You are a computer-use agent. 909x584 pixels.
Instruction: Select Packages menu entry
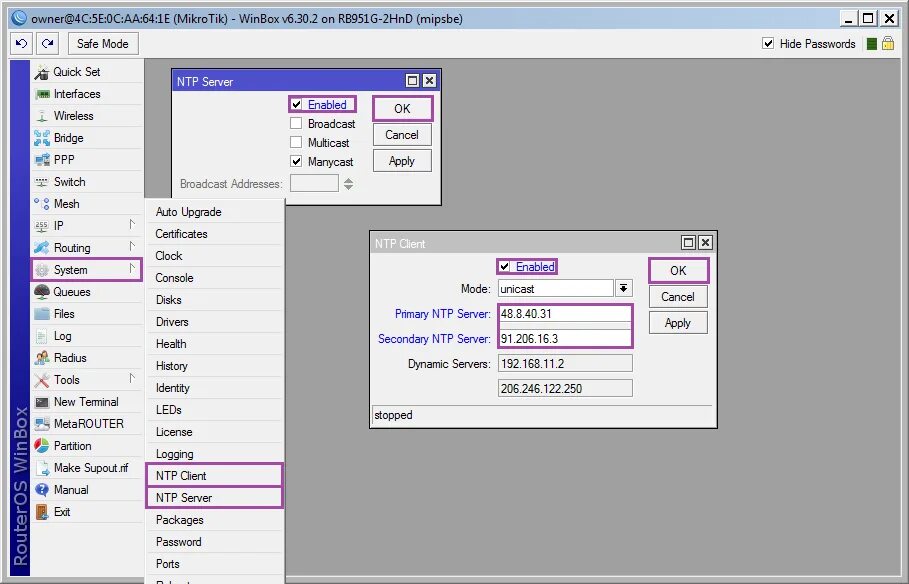[x=214, y=520]
